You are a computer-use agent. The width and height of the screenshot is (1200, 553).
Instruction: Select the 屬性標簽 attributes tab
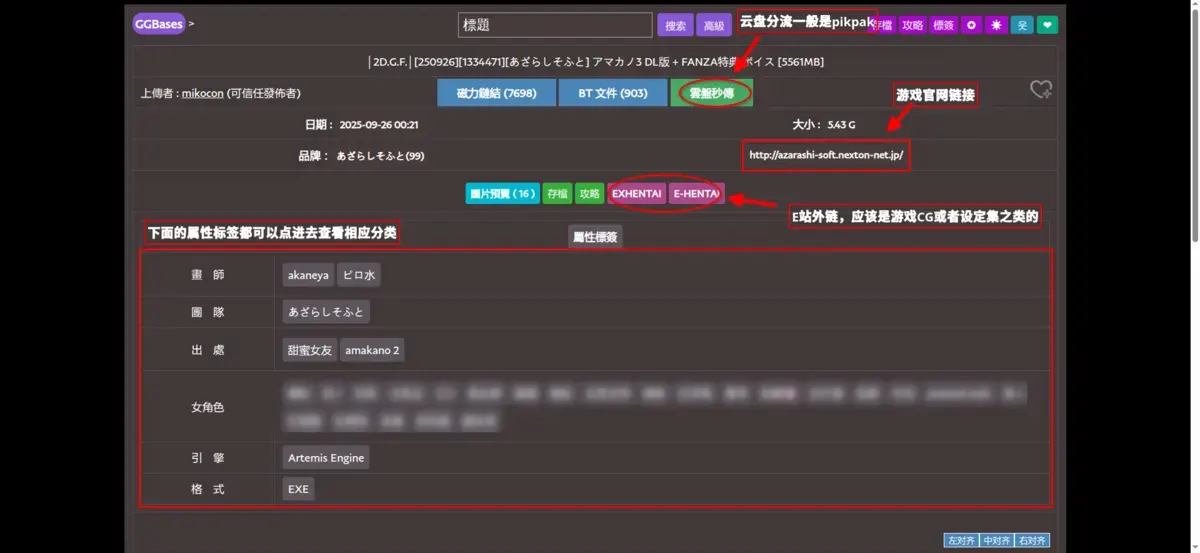[595, 237]
